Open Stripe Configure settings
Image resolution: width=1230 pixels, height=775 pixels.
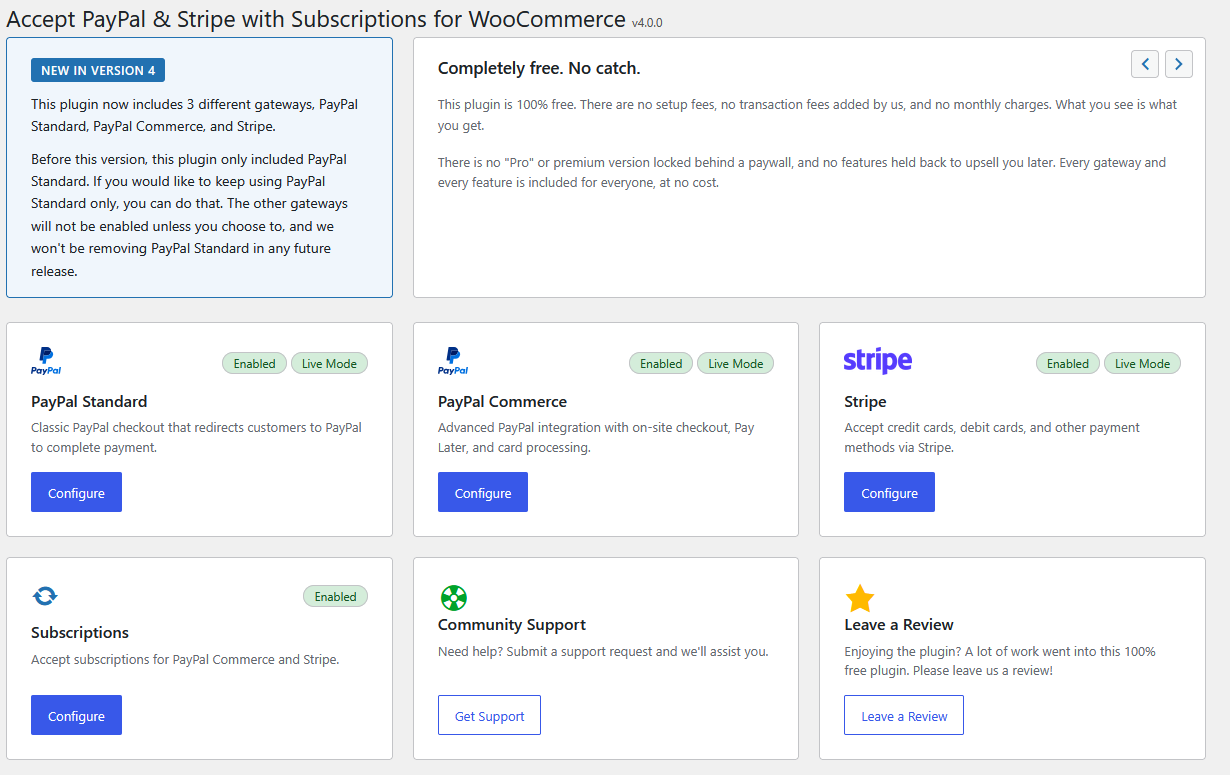[x=889, y=493]
